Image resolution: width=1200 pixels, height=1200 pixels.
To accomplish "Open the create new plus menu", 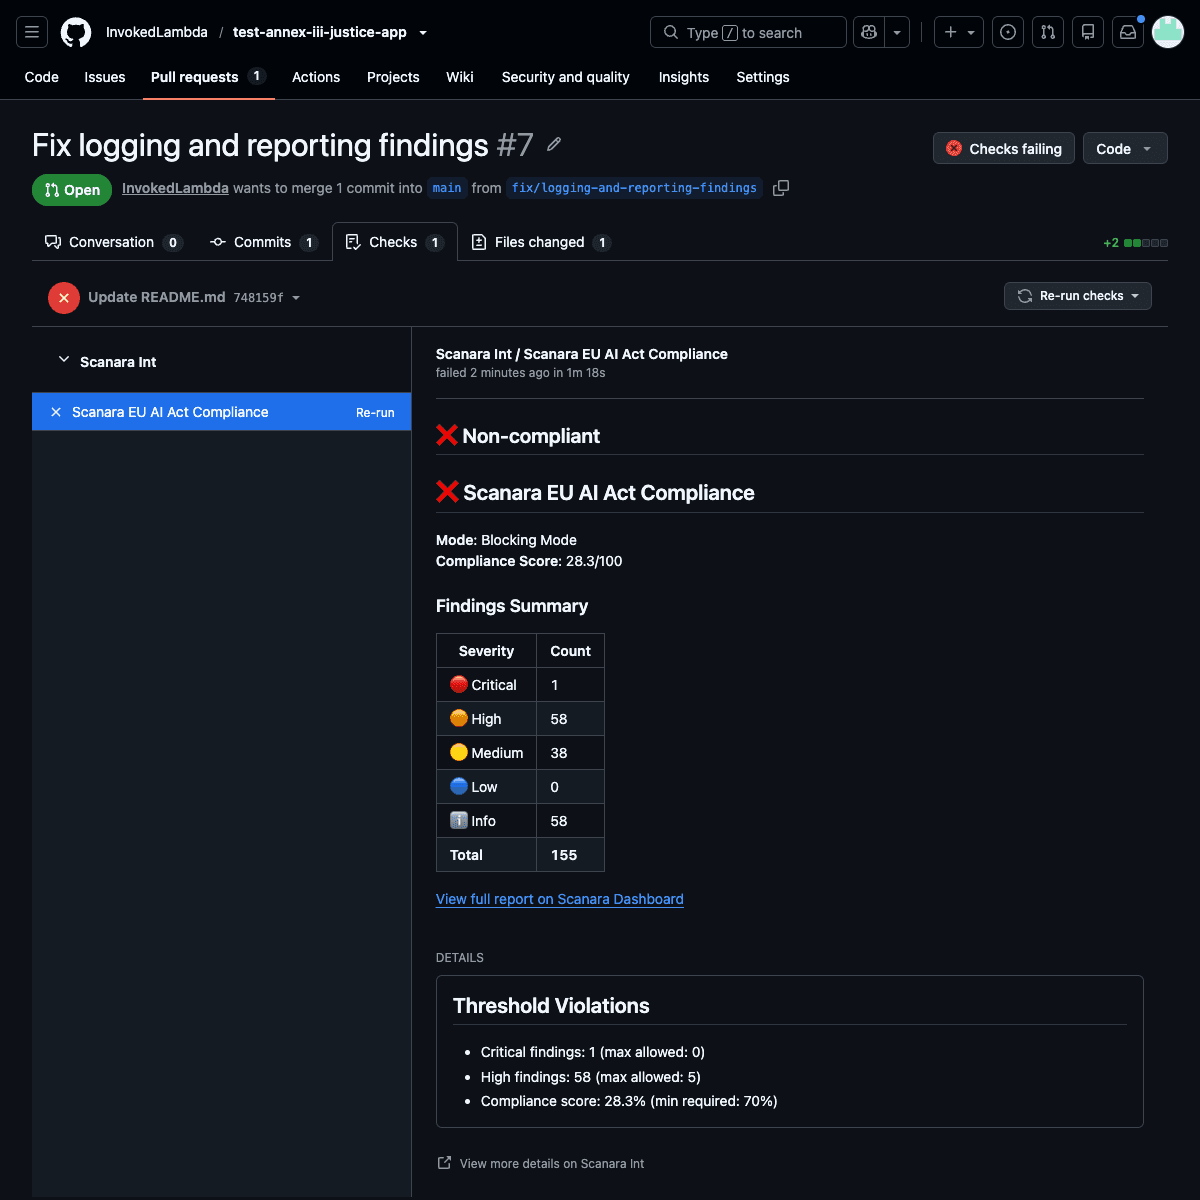I will tap(959, 32).
